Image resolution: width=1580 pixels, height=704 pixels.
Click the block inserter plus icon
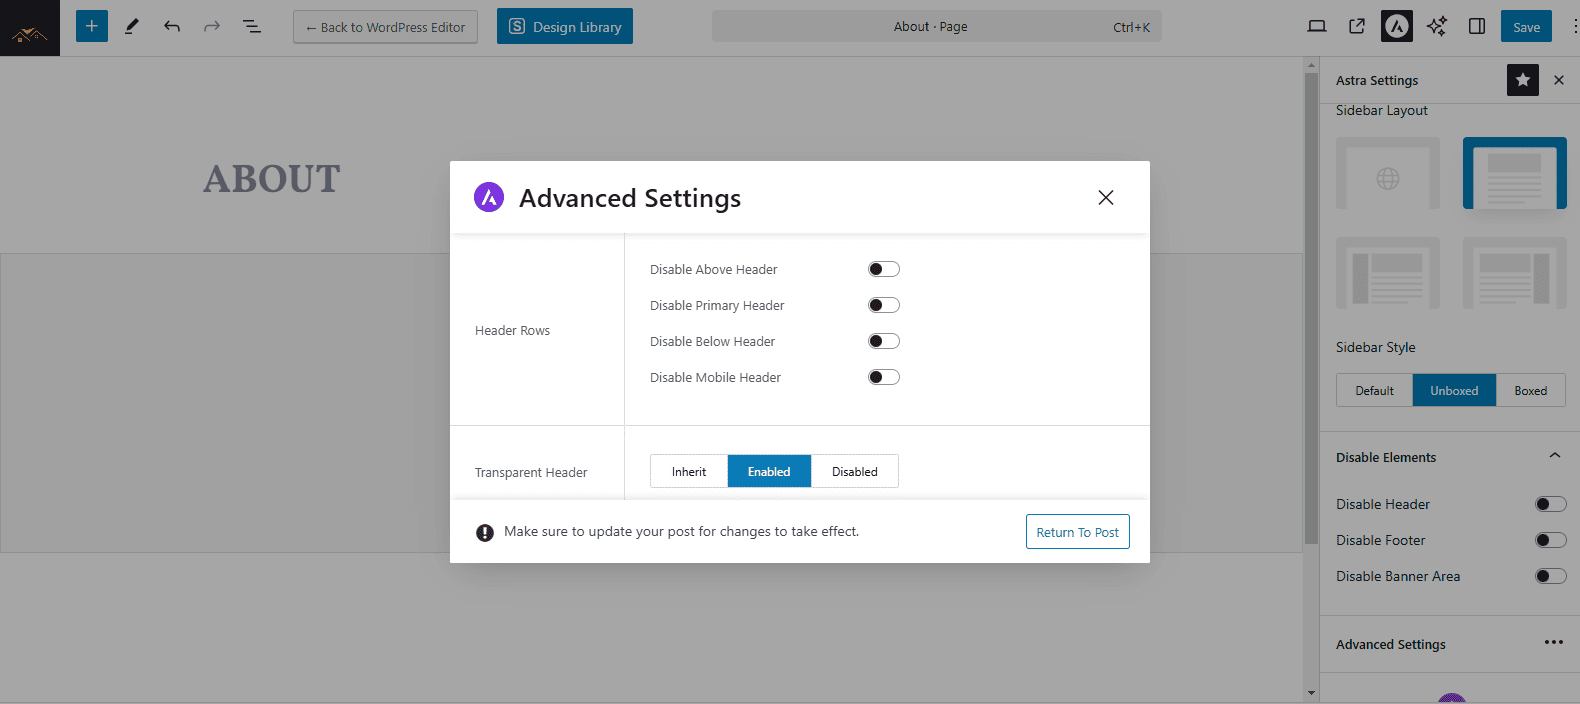pos(91,26)
